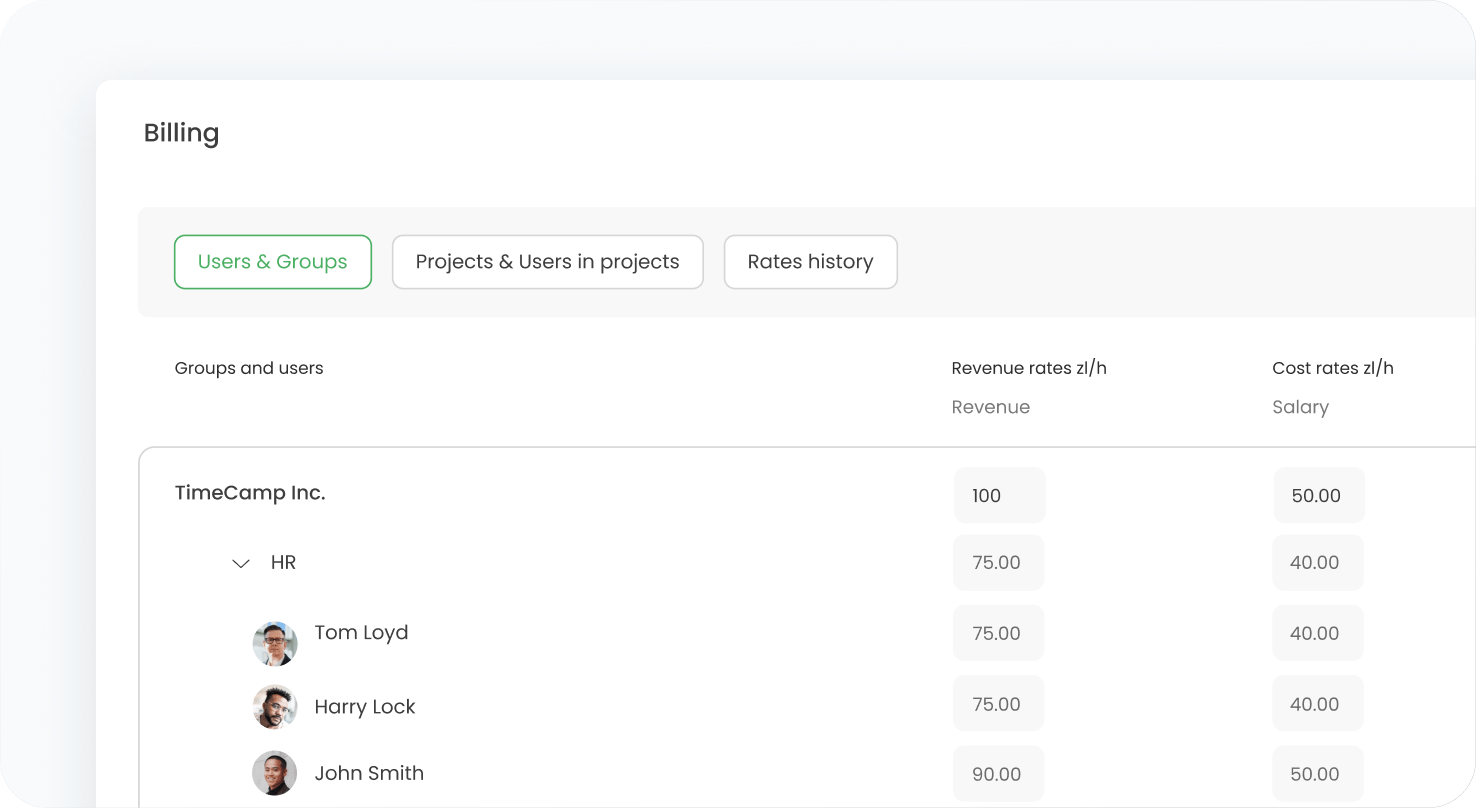Viewport: 1476px width, 808px height.
Task: Click HR group salary rate field
Action: (x=1317, y=563)
